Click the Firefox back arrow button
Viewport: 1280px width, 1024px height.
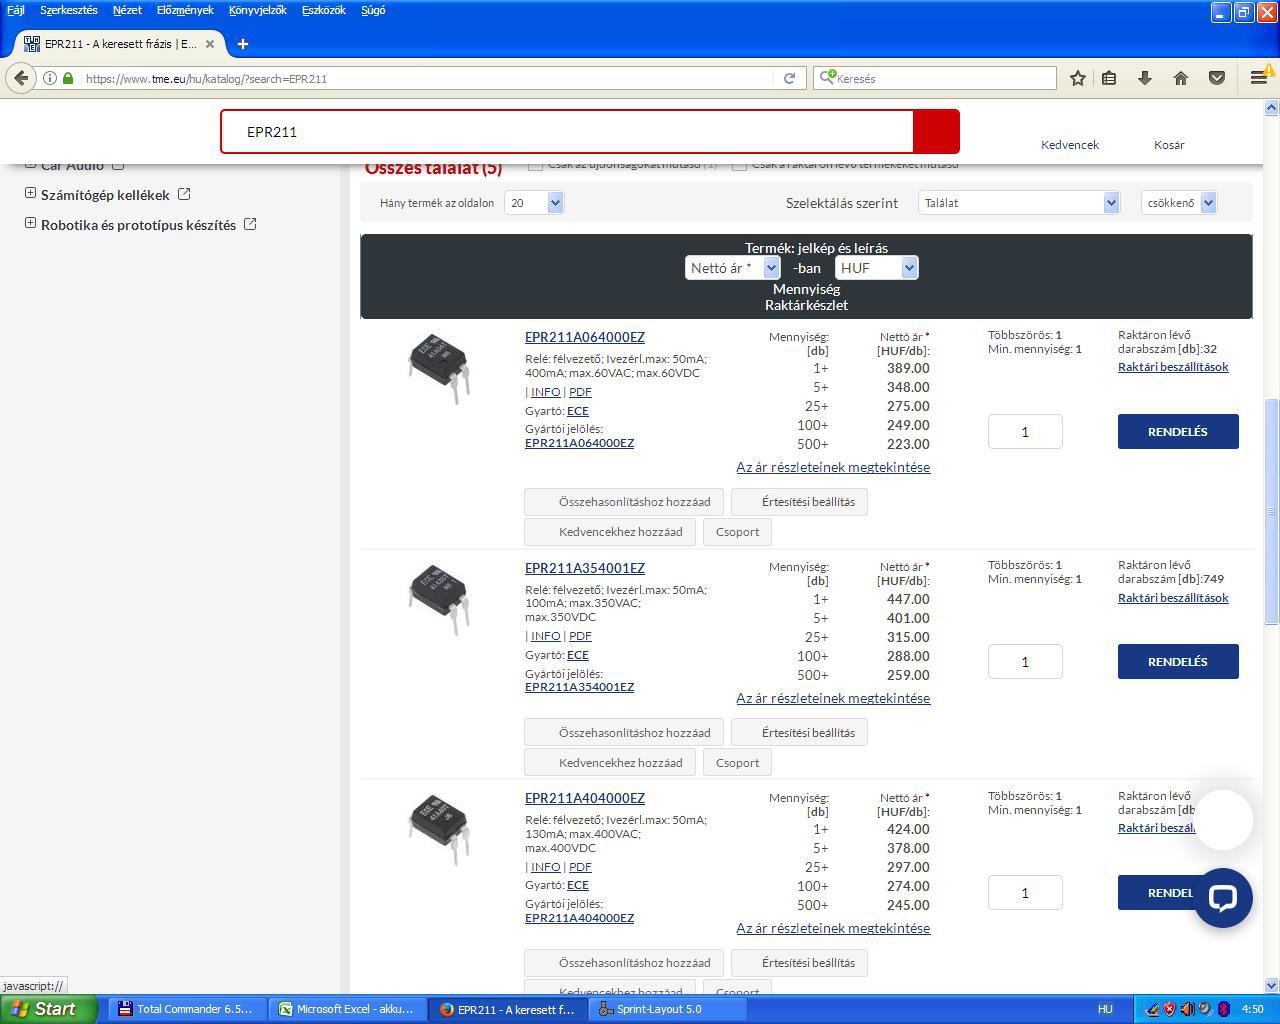21,78
